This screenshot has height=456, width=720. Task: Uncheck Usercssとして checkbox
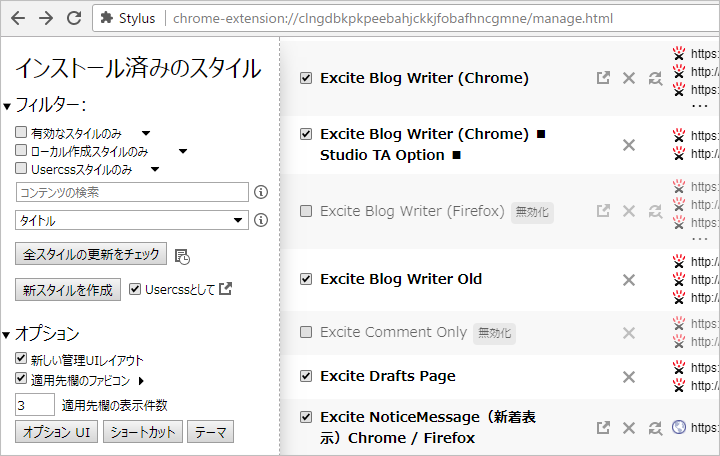click(135, 289)
